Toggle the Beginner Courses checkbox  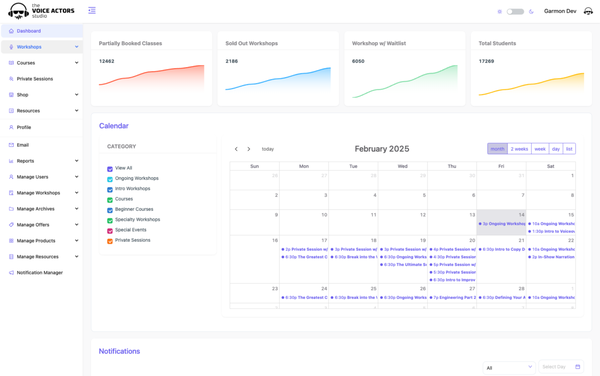click(x=110, y=210)
